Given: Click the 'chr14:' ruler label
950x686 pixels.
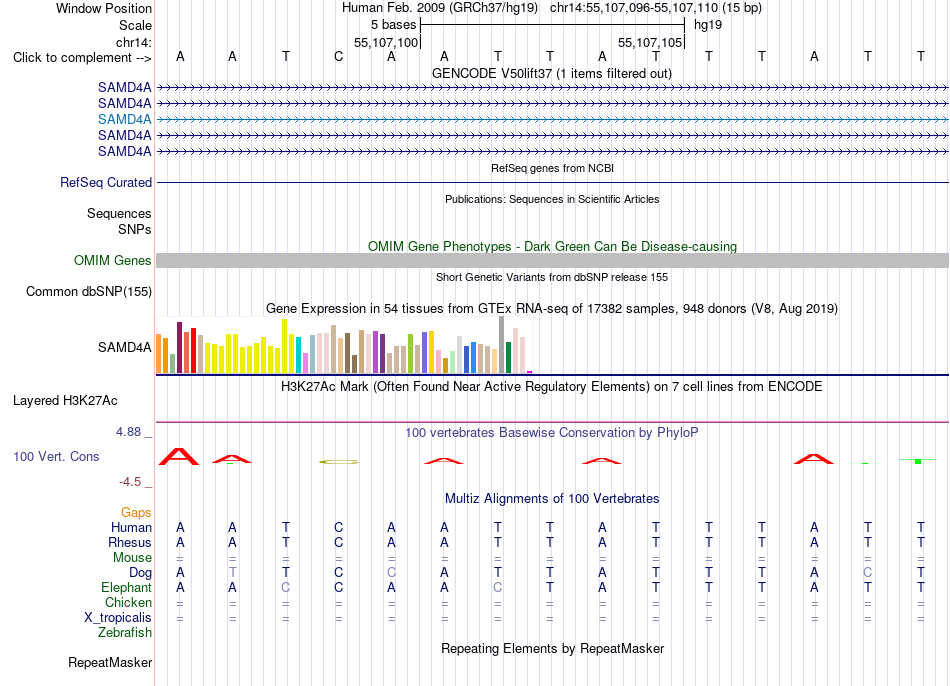Looking at the screenshot, I should [134, 42].
